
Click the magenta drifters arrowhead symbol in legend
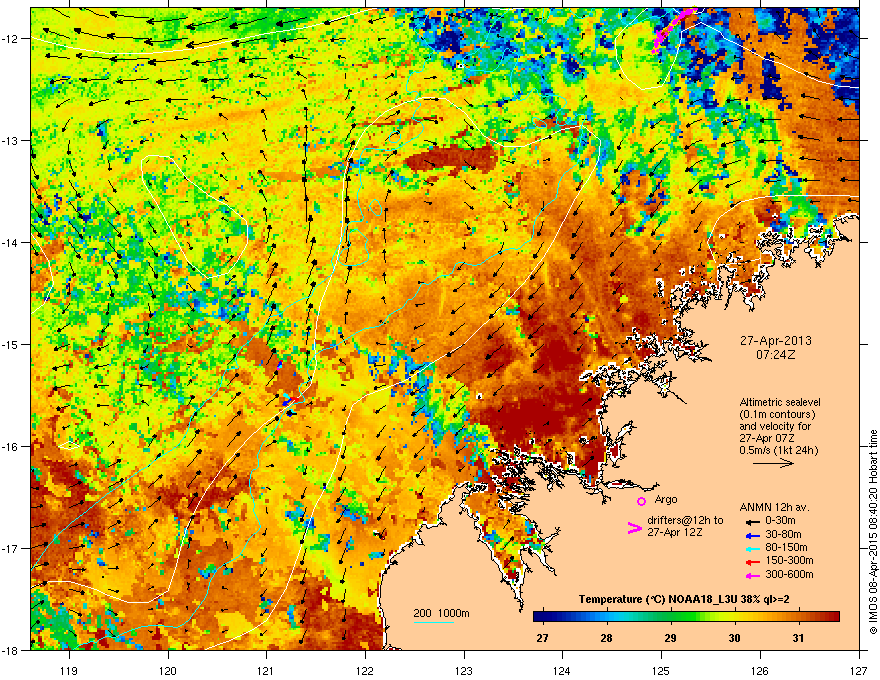(634, 527)
